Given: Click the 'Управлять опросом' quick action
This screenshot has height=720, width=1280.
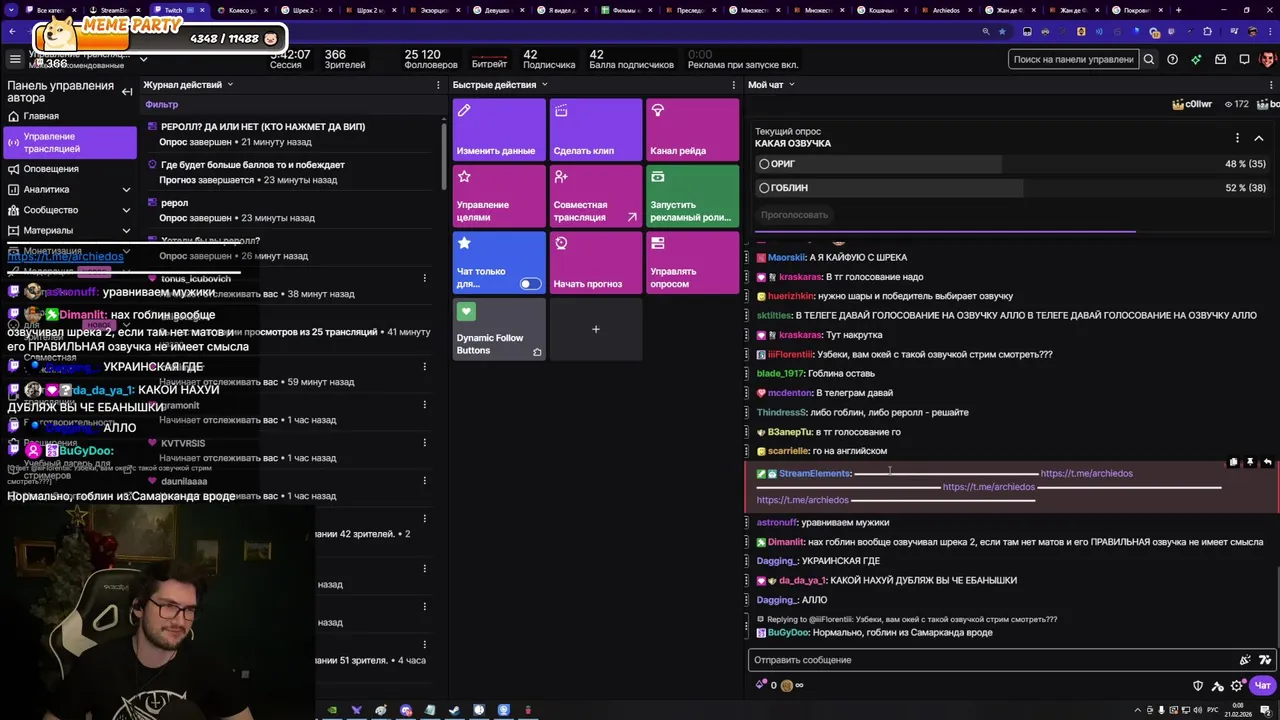Looking at the screenshot, I should click(692, 262).
